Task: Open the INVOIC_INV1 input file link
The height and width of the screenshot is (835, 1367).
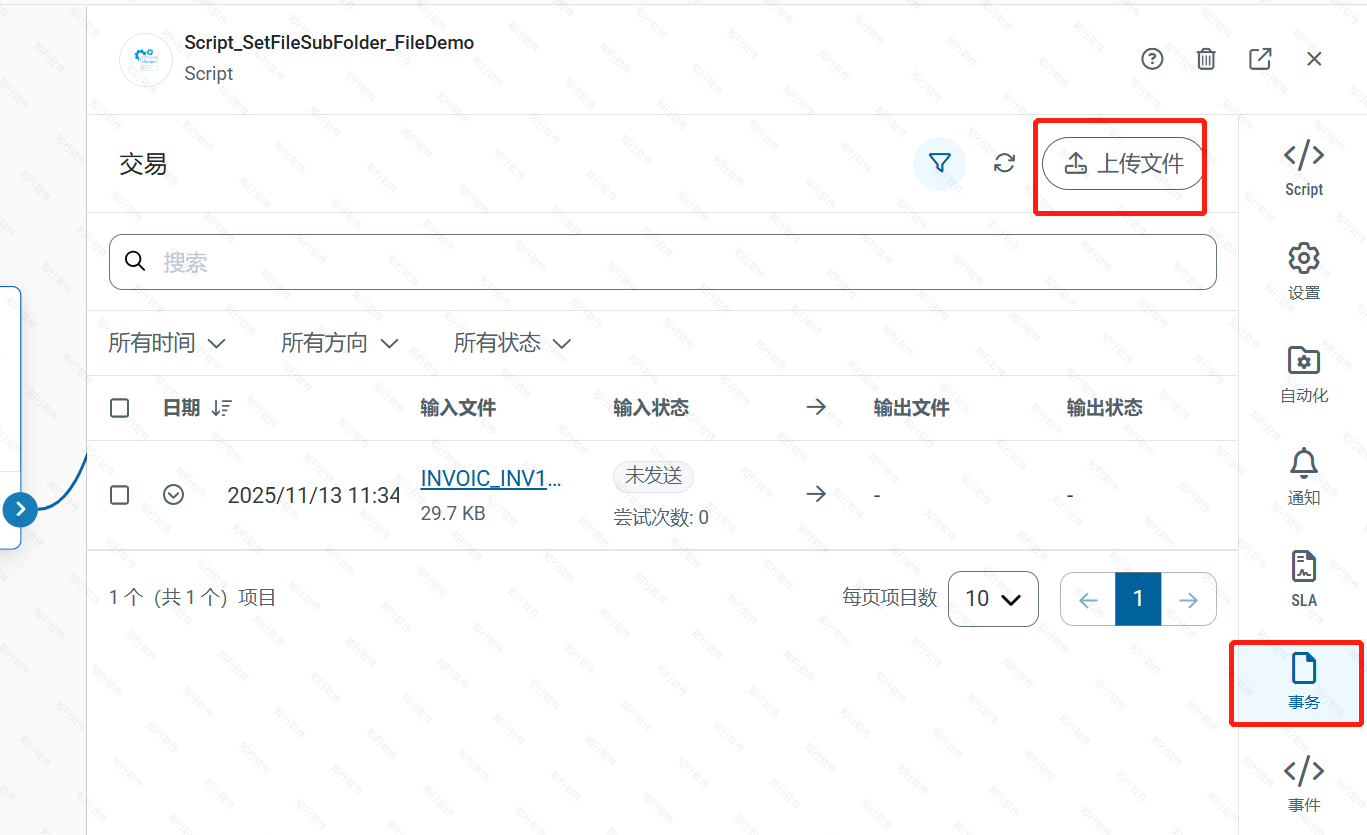Action: 490,479
